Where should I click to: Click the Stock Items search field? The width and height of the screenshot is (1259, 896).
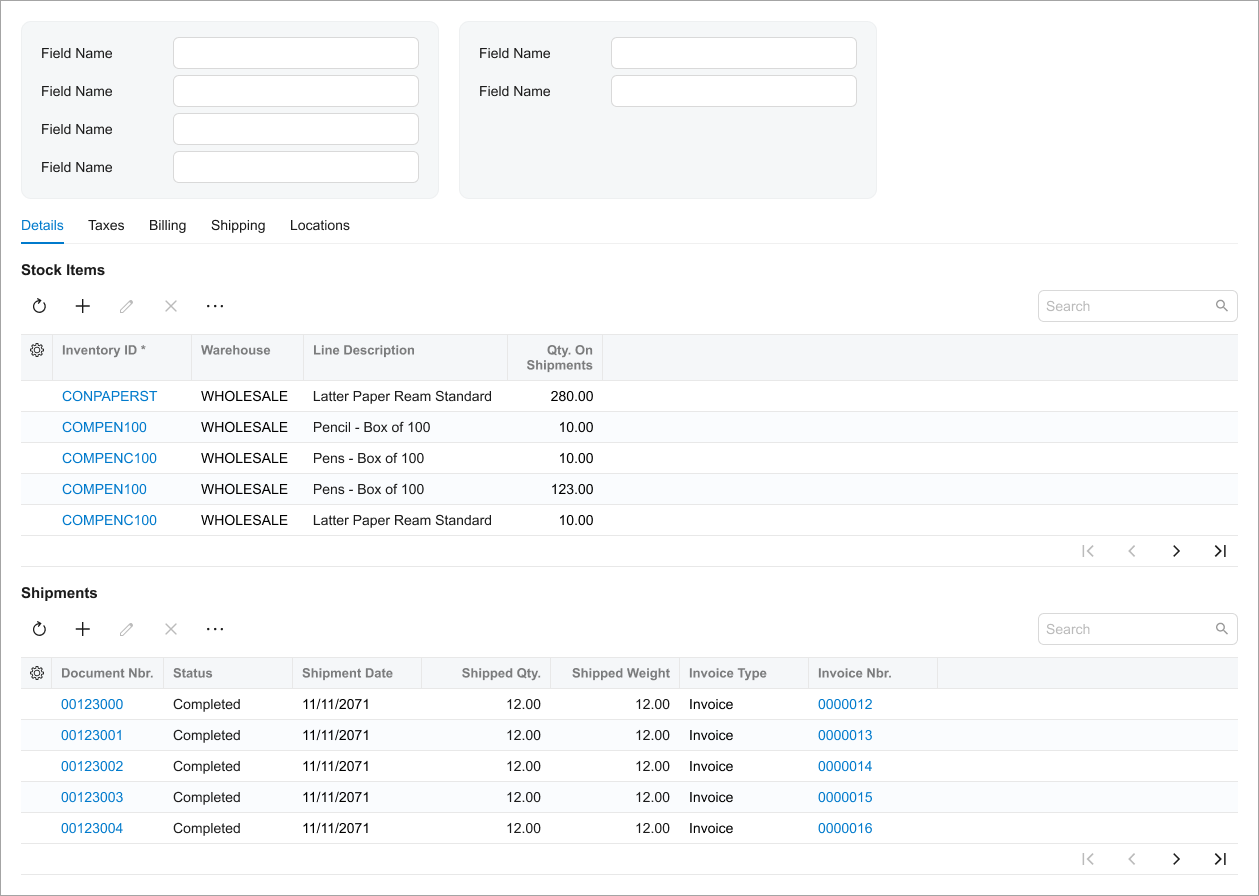coord(1125,306)
